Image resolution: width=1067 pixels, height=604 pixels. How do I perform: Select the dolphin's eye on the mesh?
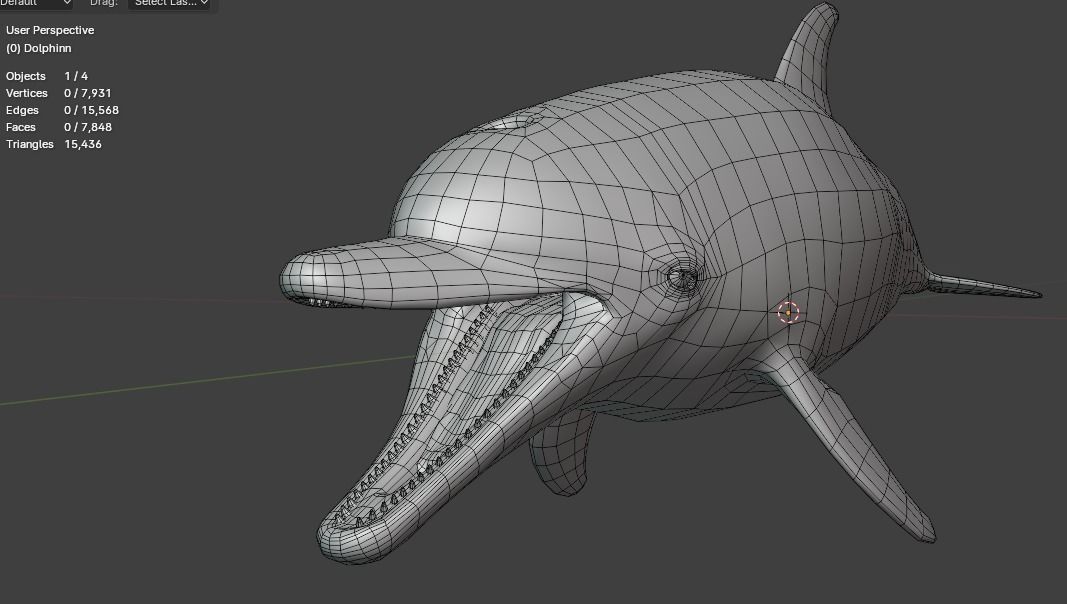pyautogui.click(x=683, y=278)
